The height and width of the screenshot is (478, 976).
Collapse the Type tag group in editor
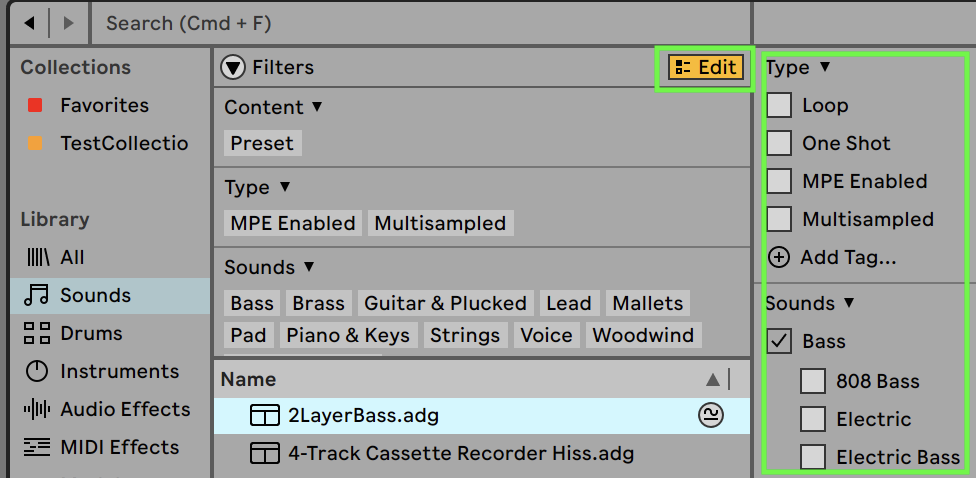[824, 67]
